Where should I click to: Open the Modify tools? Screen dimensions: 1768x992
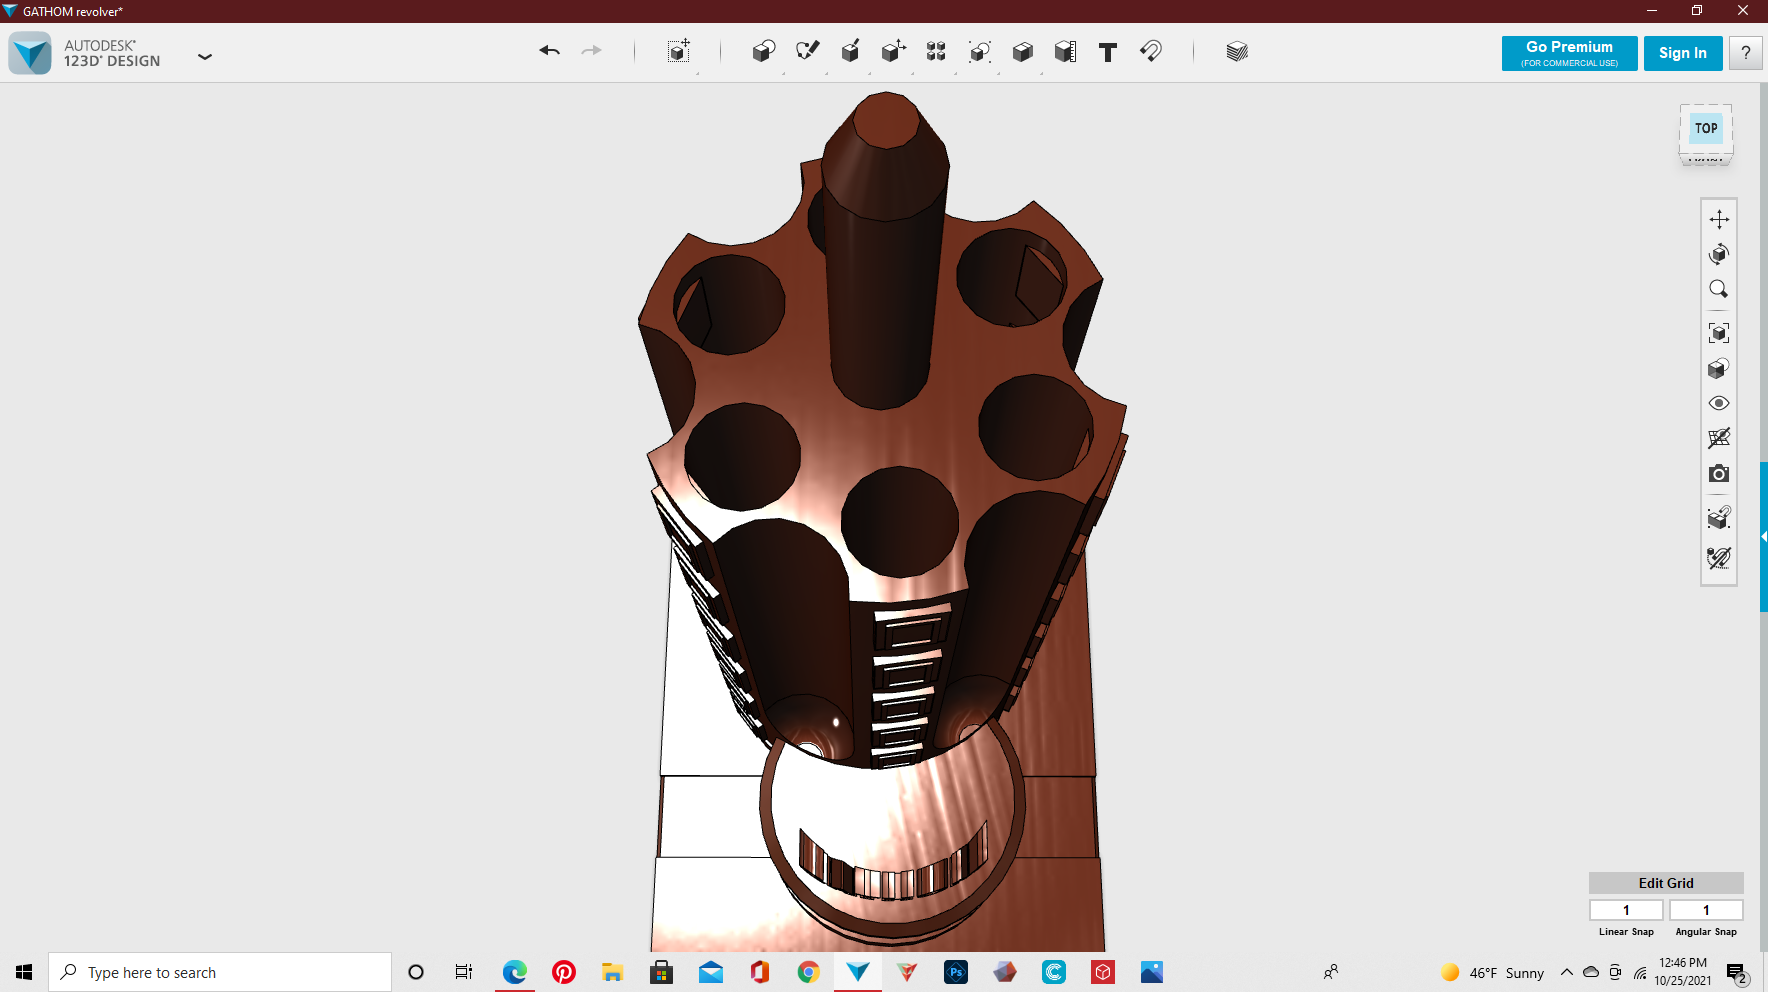click(x=893, y=51)
